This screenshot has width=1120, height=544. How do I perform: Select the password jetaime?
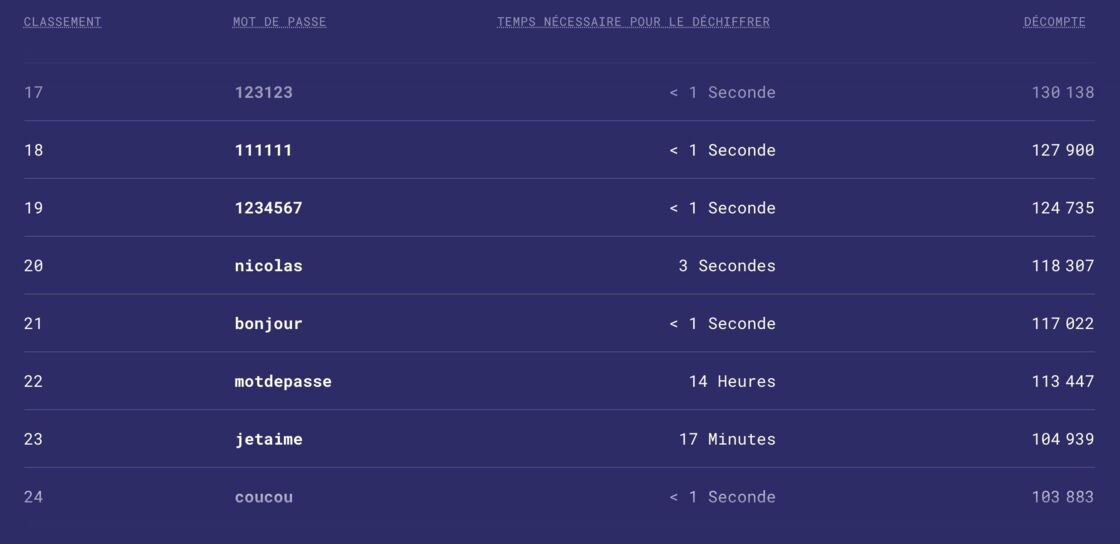click(269, 440)
